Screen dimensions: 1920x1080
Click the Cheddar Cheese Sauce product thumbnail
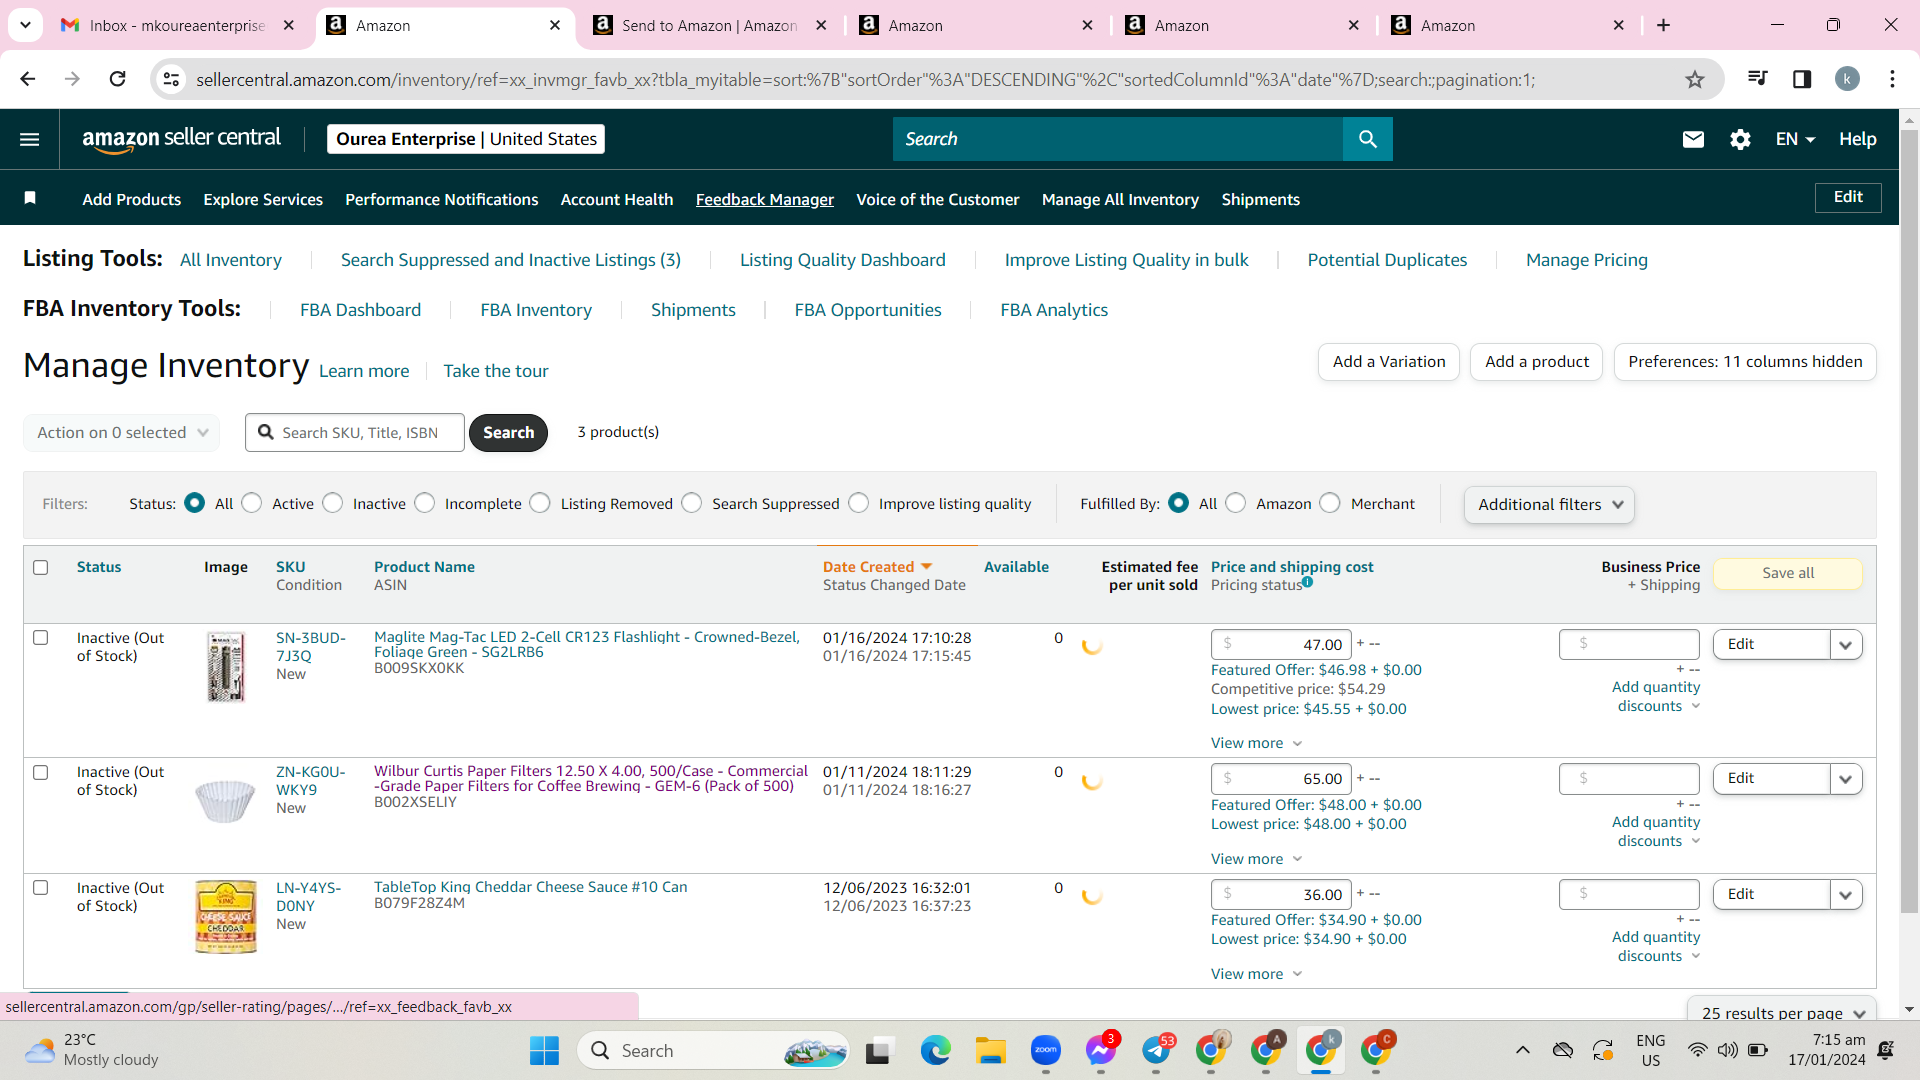pos(226,917)
